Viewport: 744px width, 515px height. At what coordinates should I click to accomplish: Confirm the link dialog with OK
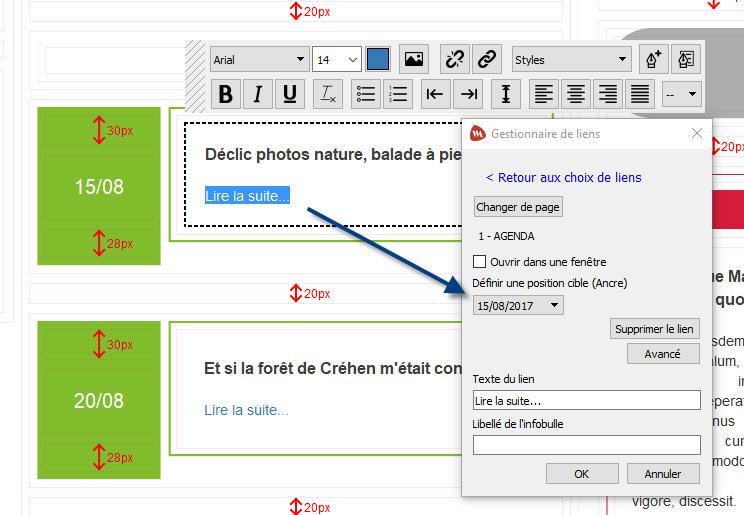point(581,474)
